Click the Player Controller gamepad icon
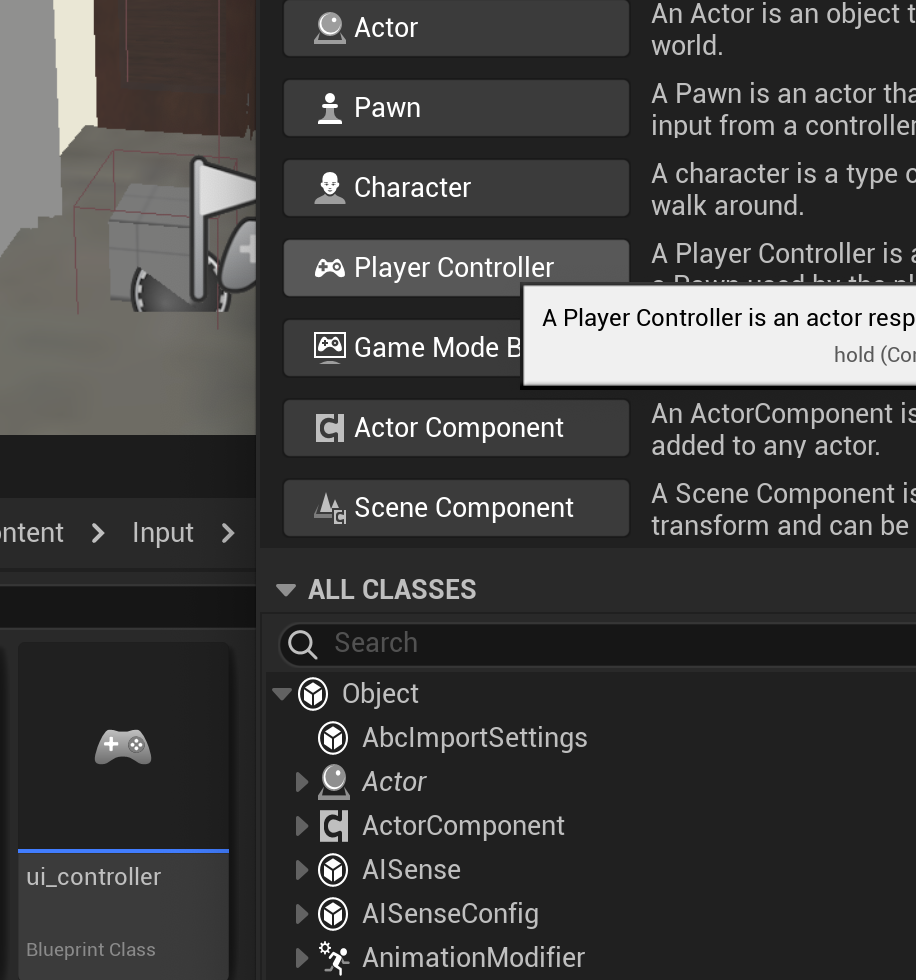The height and width of the screenshot is (980, 916). coord(329,268)
